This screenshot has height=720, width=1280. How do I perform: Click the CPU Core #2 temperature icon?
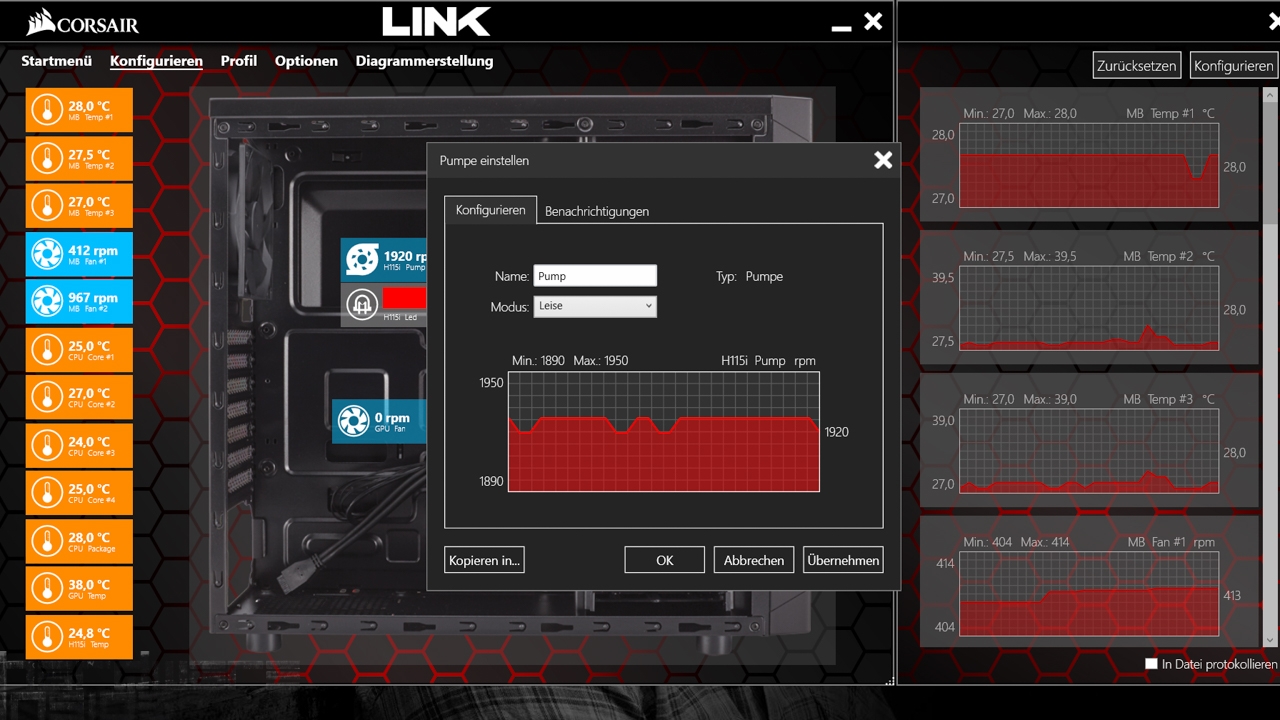point(47,398)
